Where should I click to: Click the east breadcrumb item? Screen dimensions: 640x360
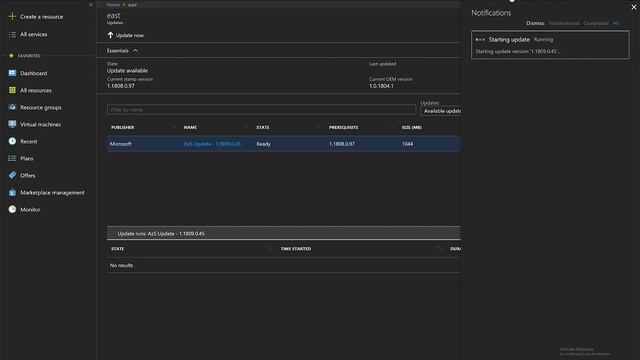click(132, 5)
